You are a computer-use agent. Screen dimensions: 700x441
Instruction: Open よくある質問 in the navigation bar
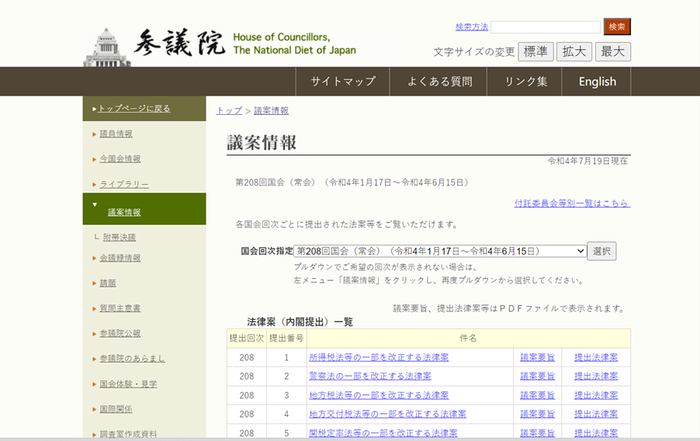[439, 82]
